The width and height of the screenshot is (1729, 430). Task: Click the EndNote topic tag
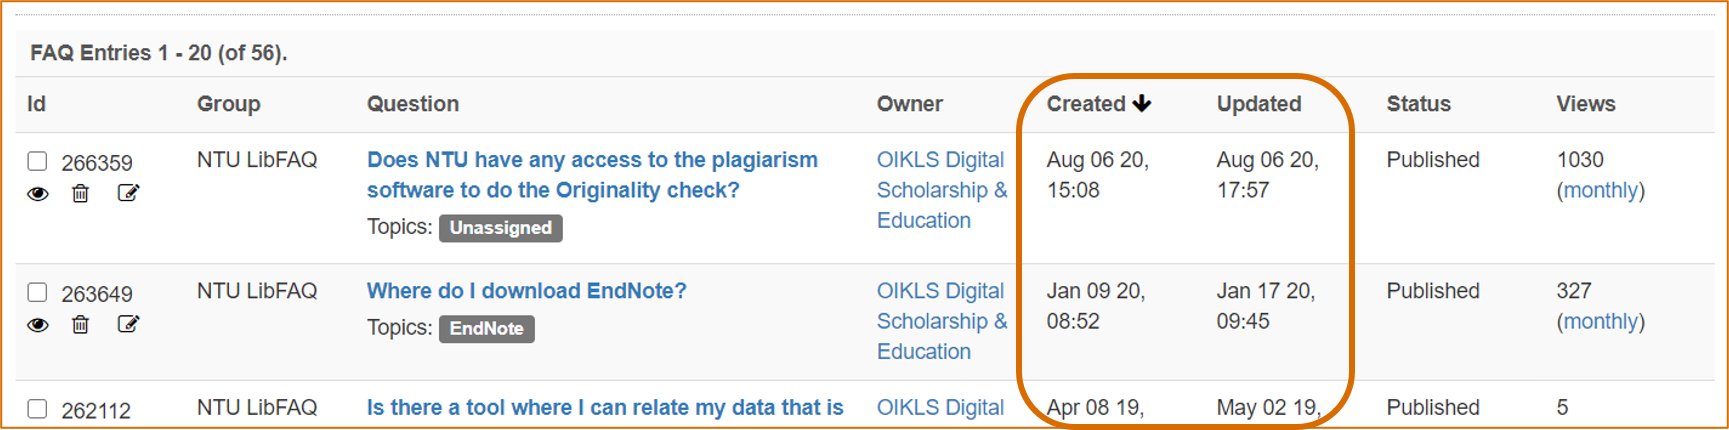pyautogui.click(x=487, y=328)
